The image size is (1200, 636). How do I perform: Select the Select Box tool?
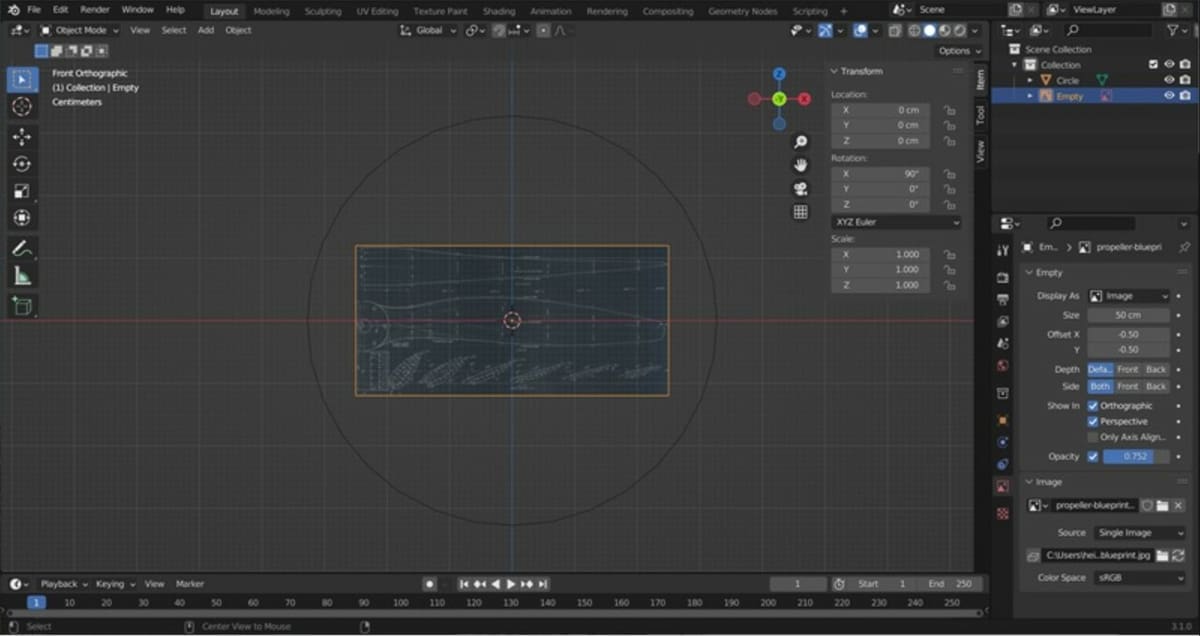(x=22, y=79)
